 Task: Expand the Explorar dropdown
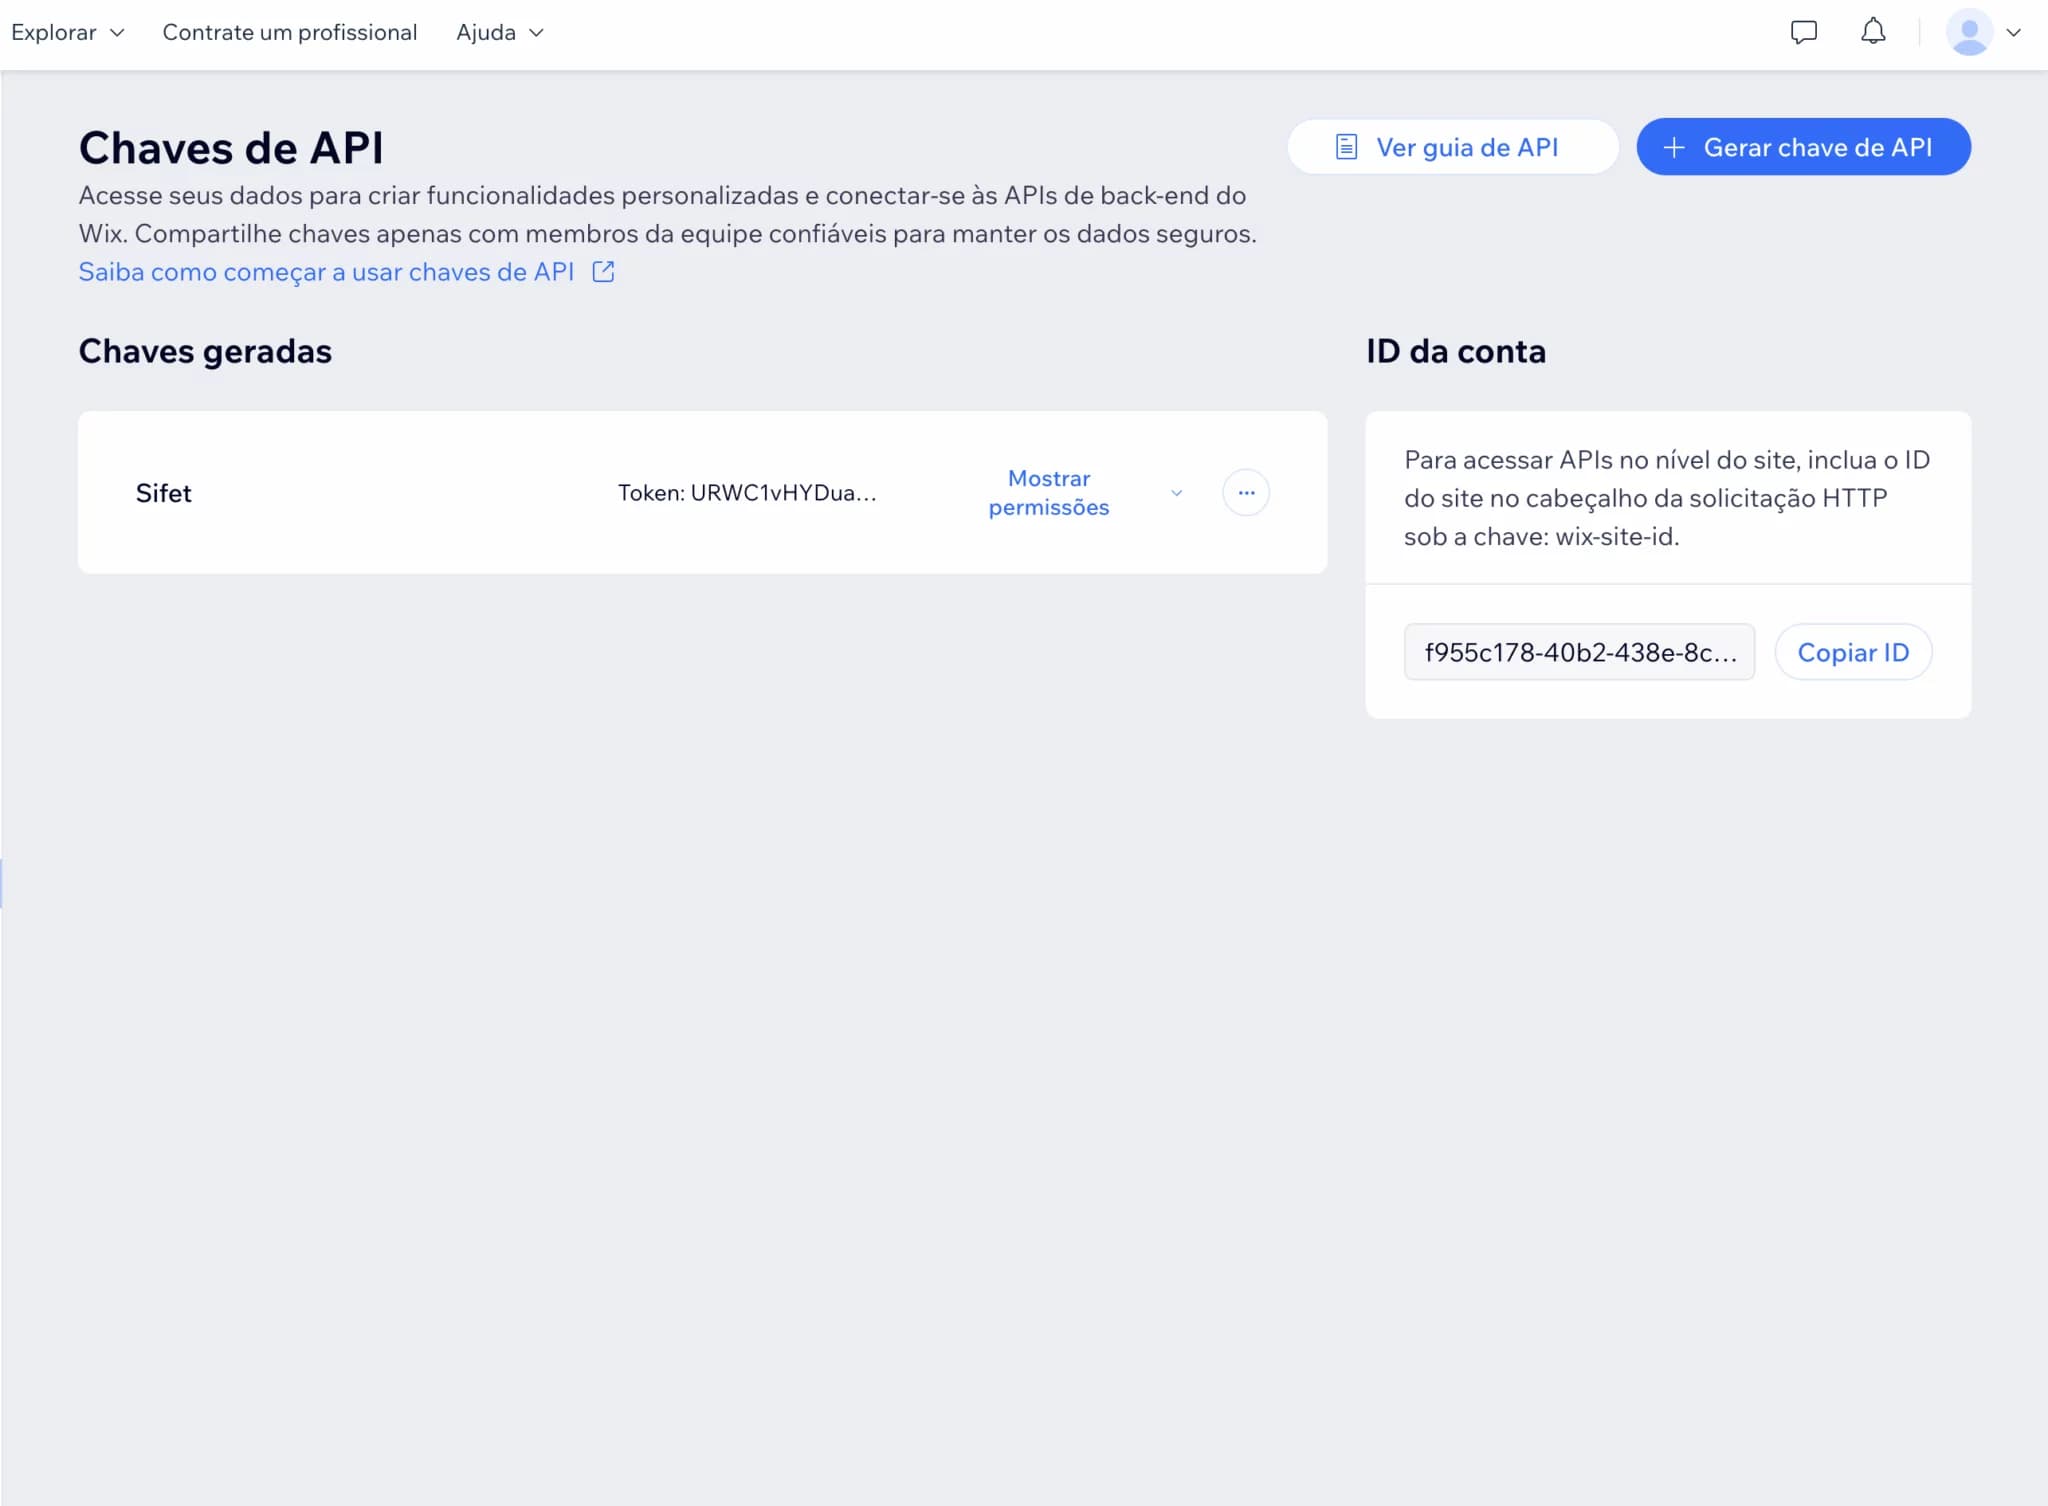pos(67,32)
